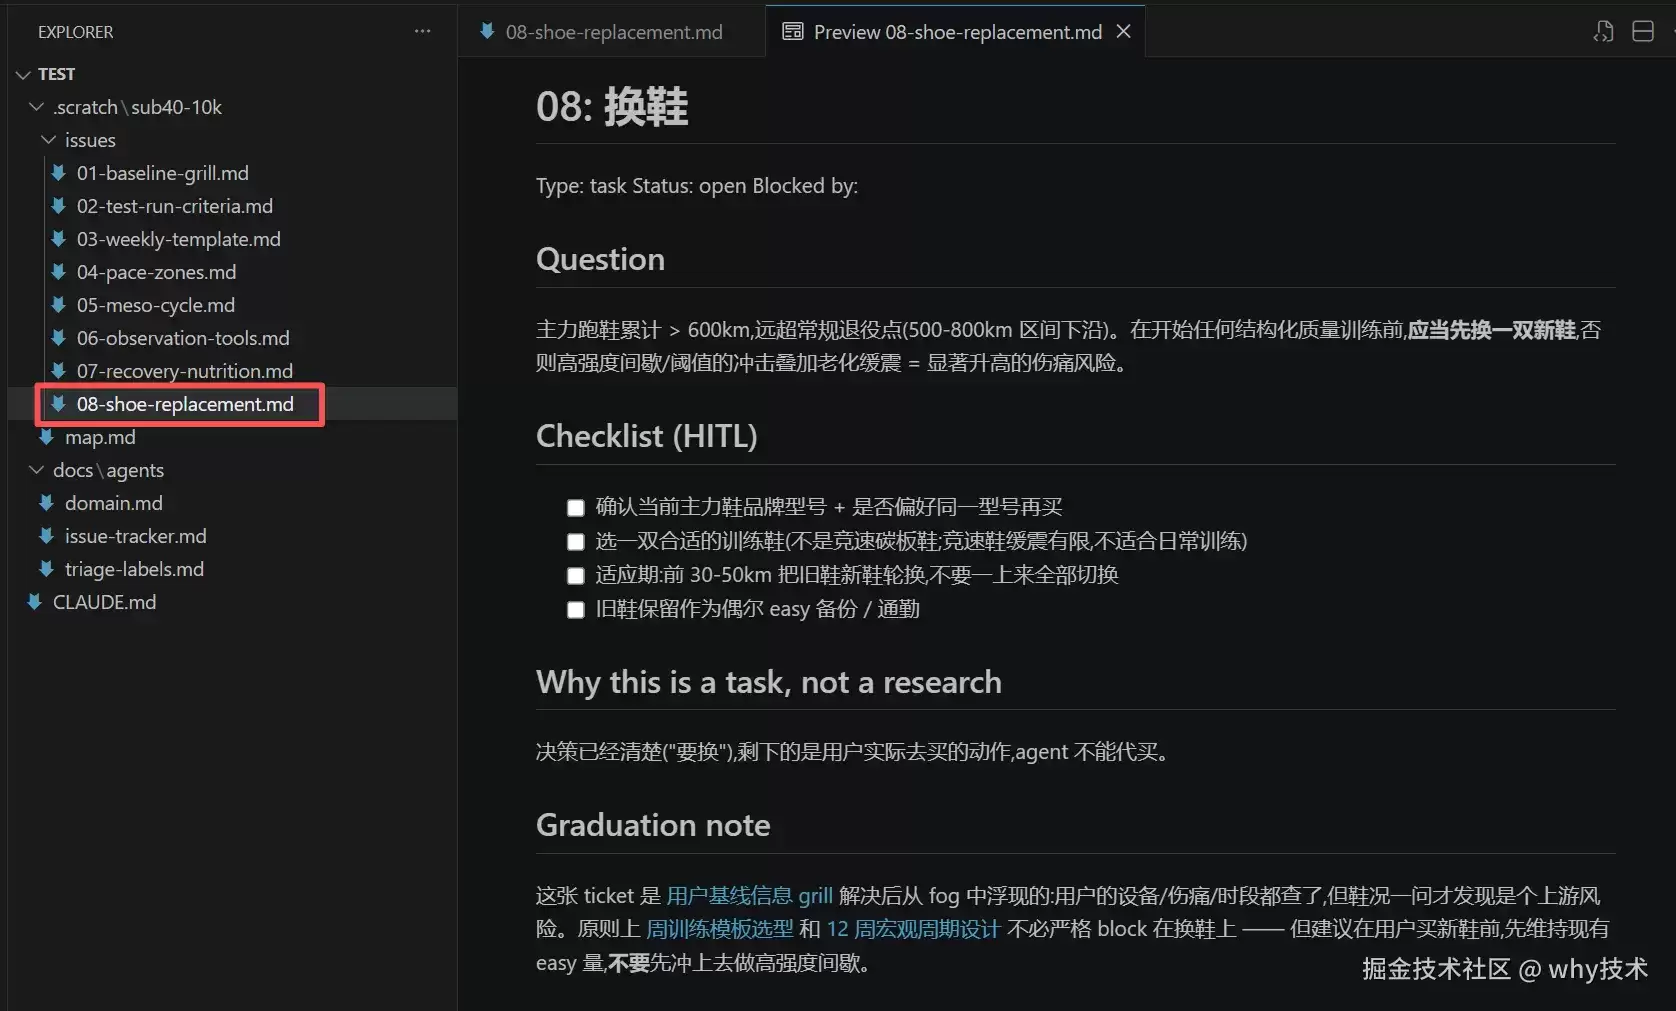Close the Preview 08-shoe-replacement.md tab
Image resolution: width=1676 pixels, height=1011 pixels.
[x=1124, y=32]
